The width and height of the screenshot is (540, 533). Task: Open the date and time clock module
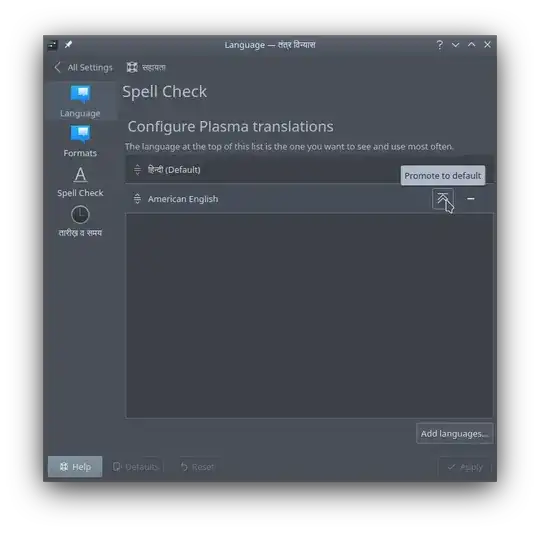pos(80,221)
